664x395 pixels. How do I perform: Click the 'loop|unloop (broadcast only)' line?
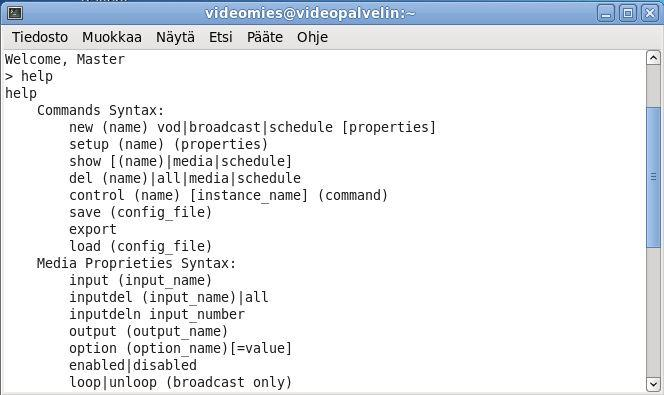(181, 382)
